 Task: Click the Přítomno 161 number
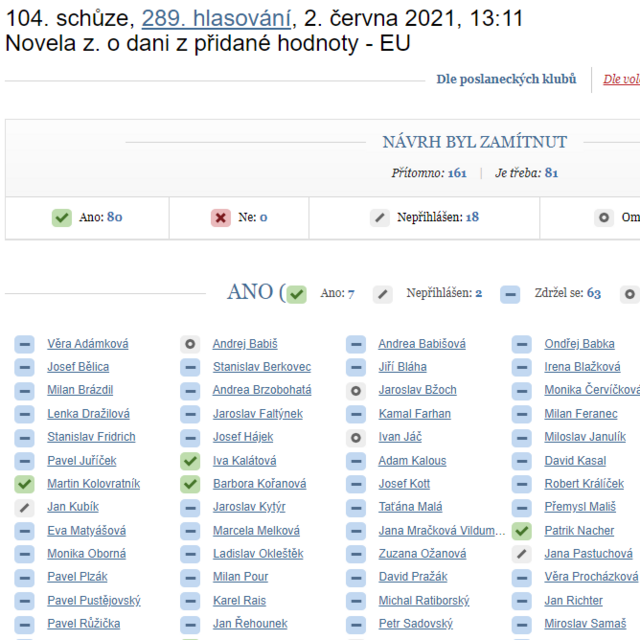coord(457,173)
